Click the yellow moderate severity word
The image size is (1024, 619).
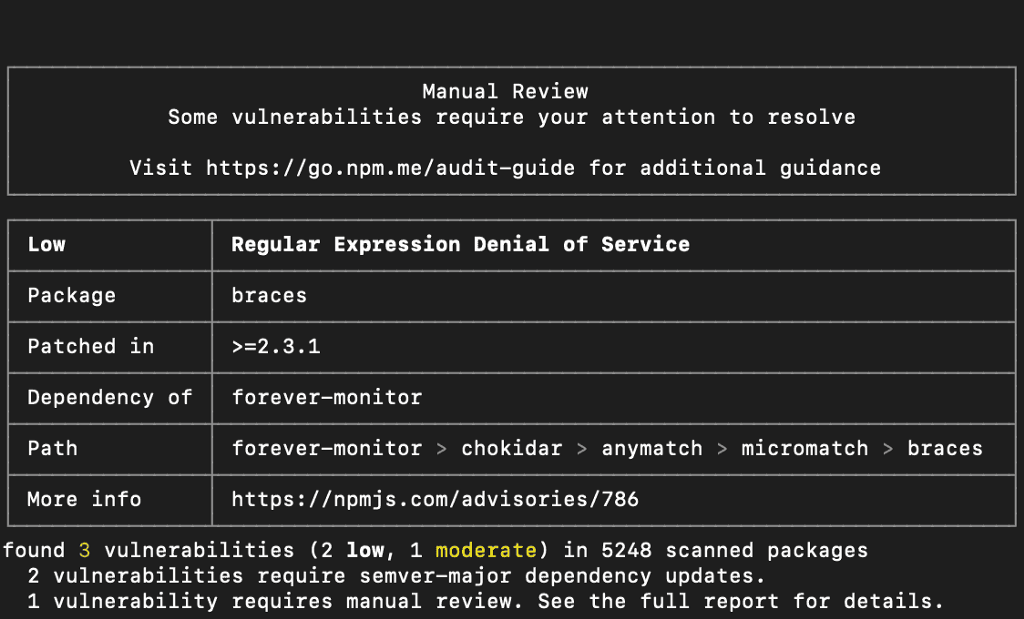pyautogui.click(x=486, y=550)
